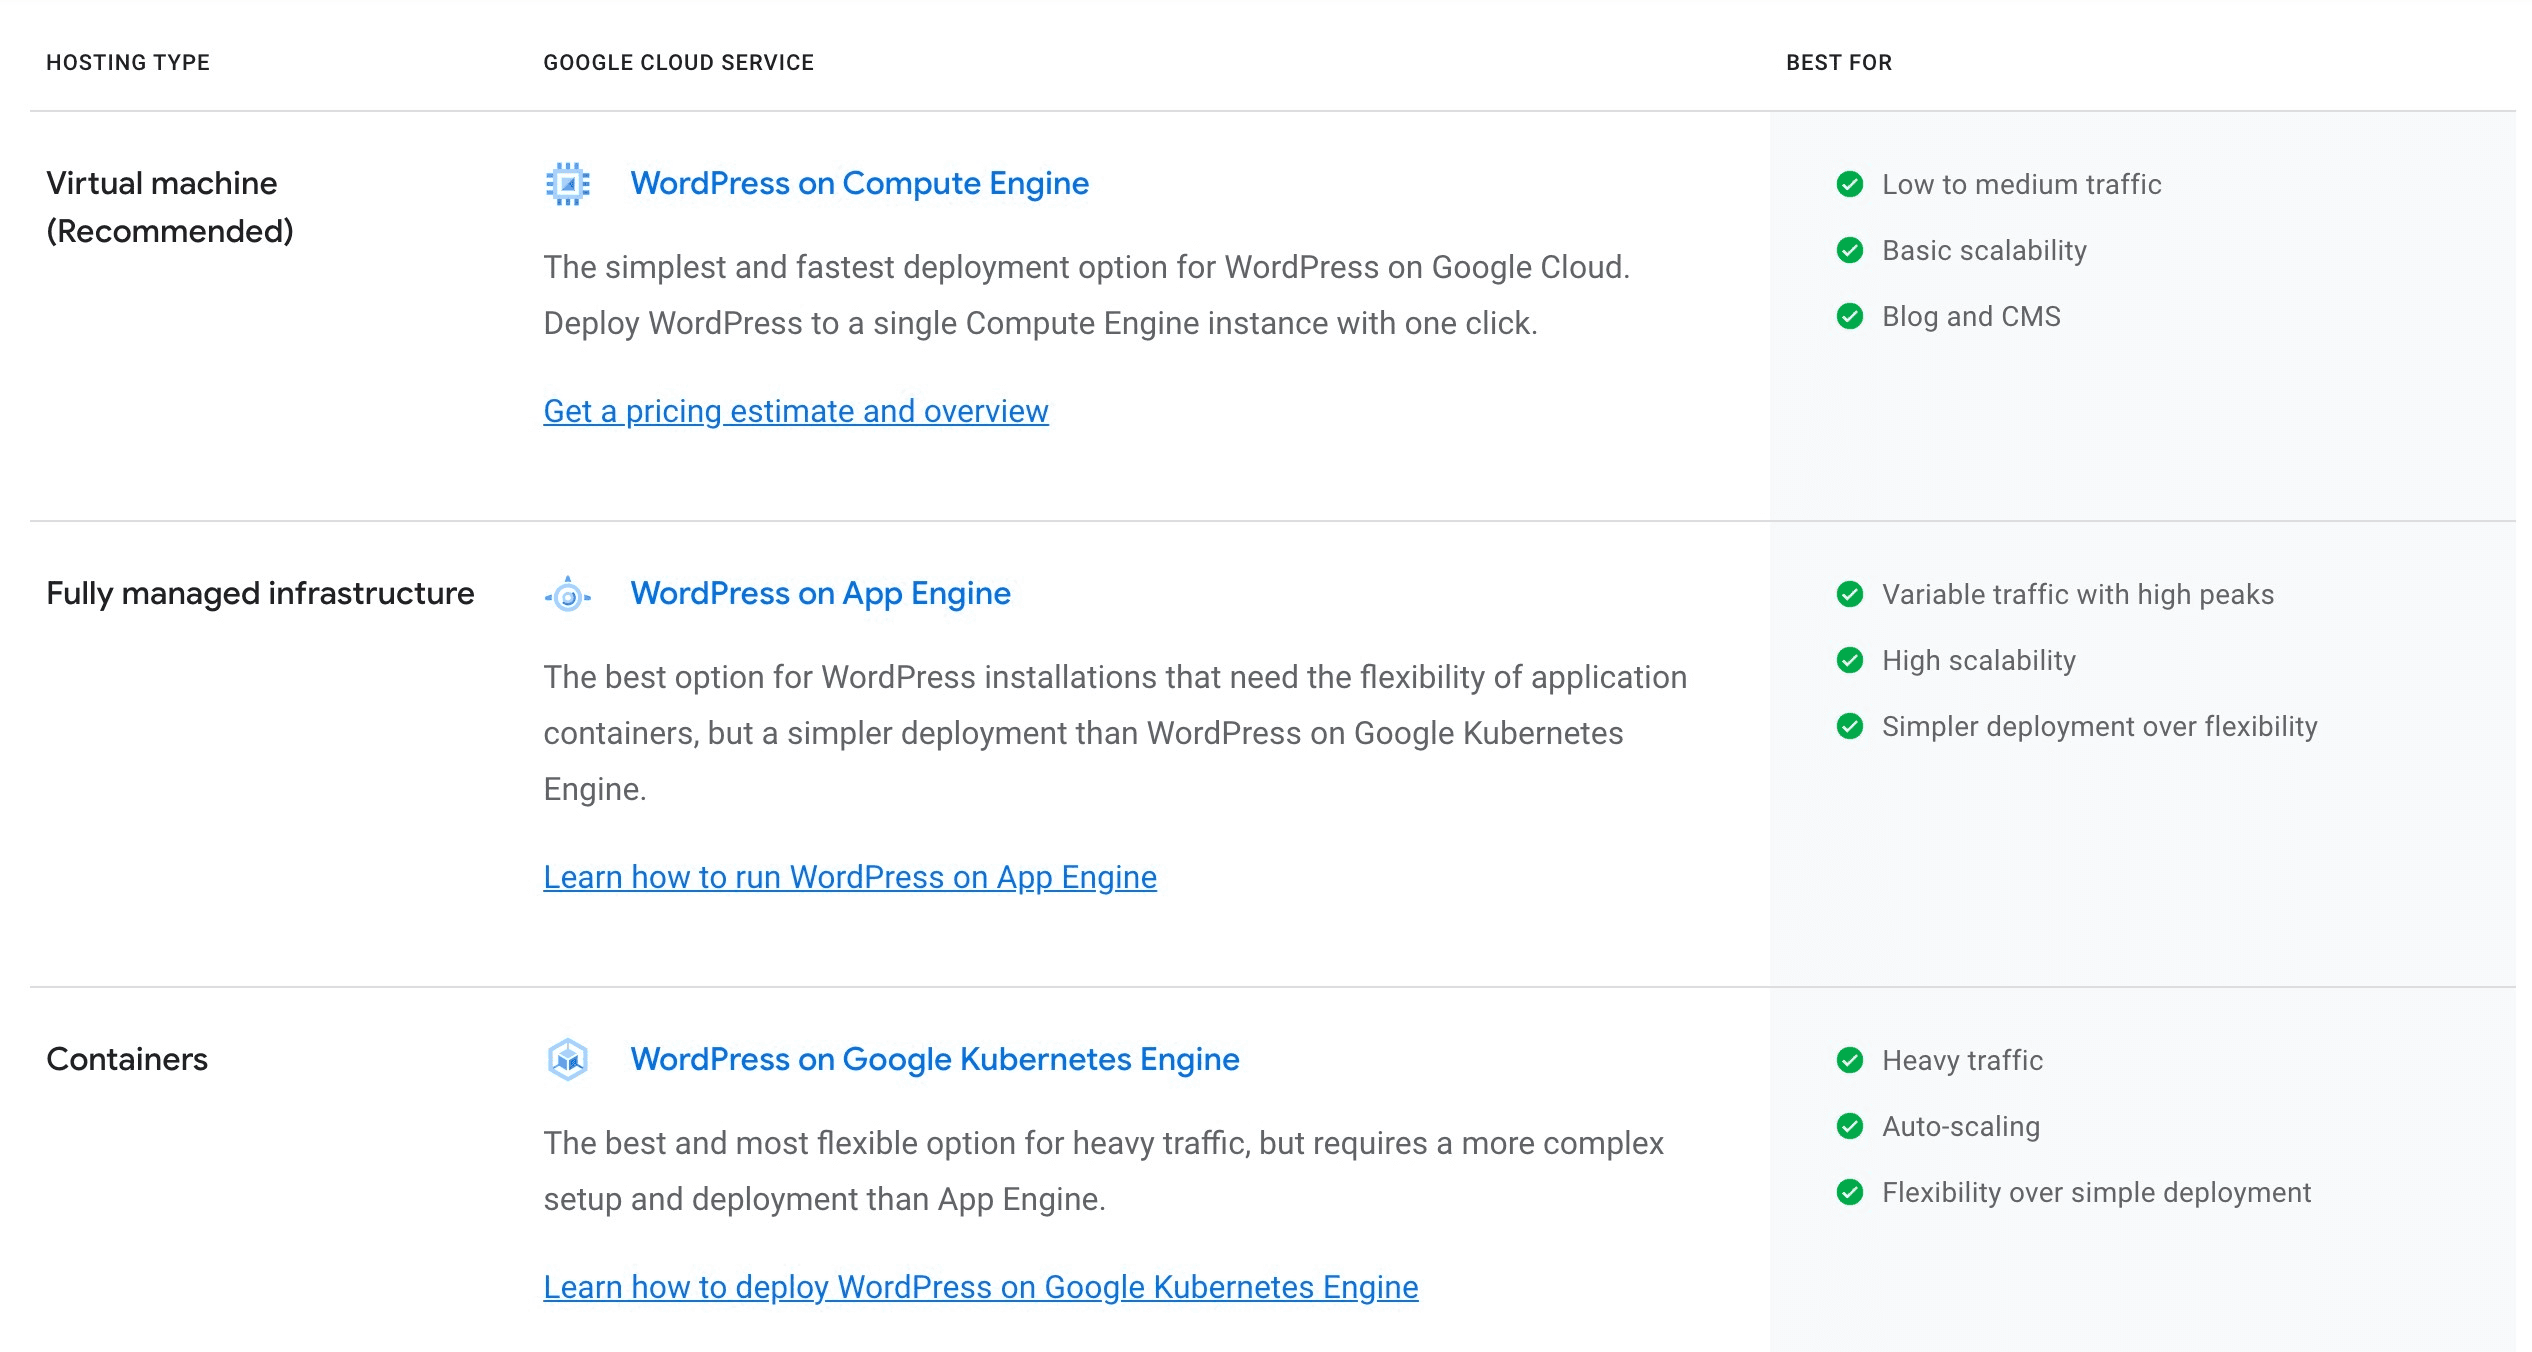
Task: Click green checkmark beside Basic scalability
Action: pos(1850,250)
